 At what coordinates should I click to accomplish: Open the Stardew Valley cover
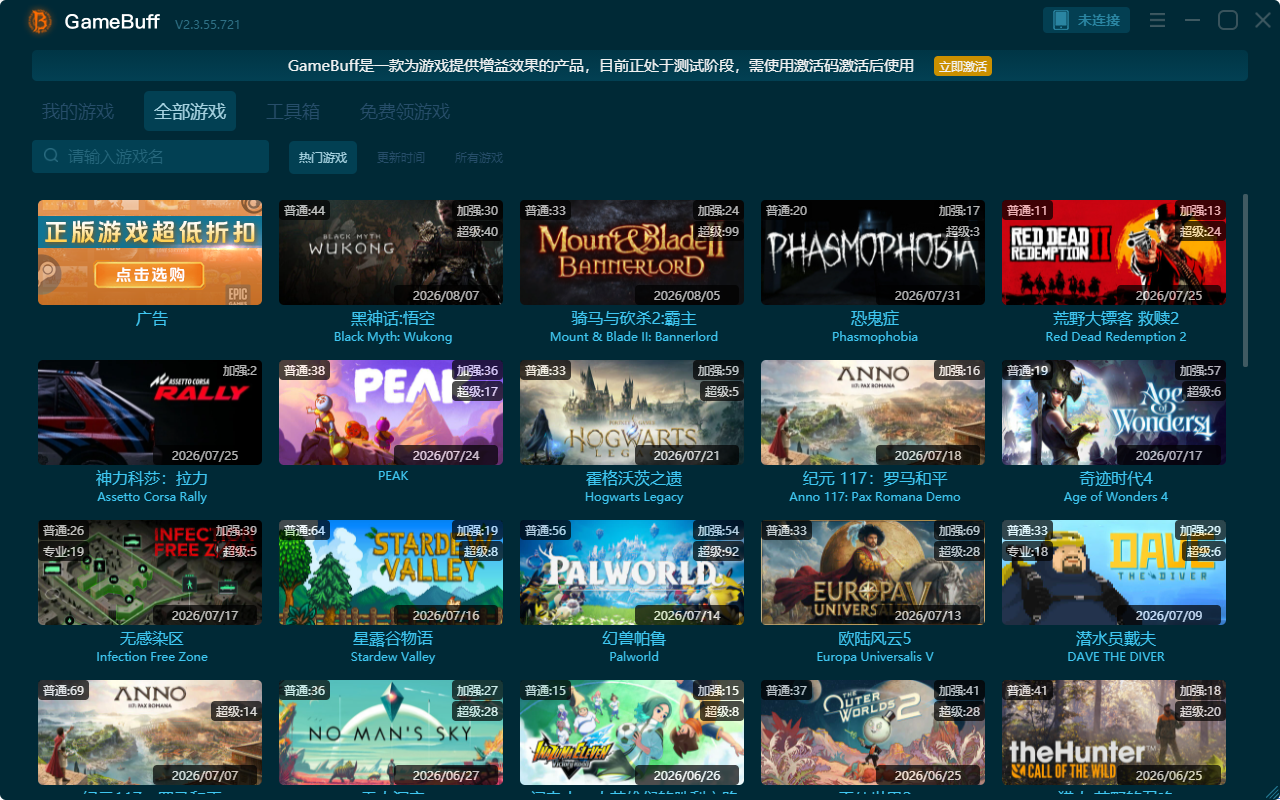click(x=391, y=572)
